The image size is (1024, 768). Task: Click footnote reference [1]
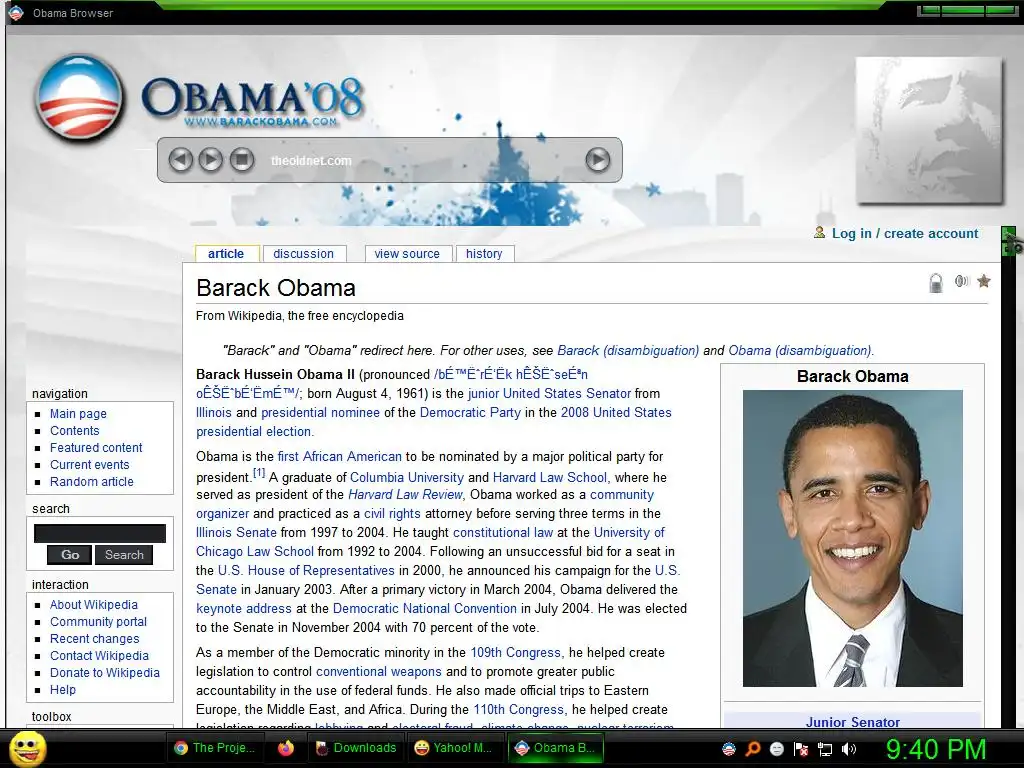point(259,473)
